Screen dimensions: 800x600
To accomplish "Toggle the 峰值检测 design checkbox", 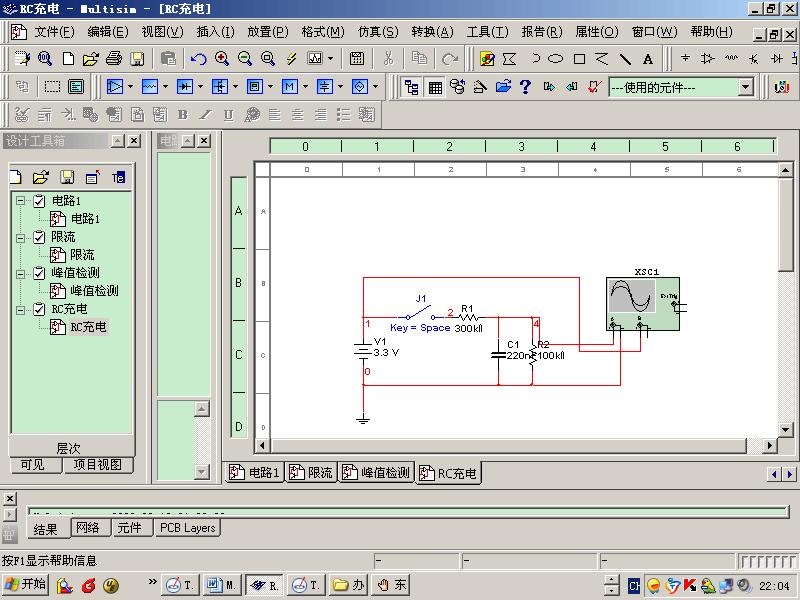I will (39, 273).
